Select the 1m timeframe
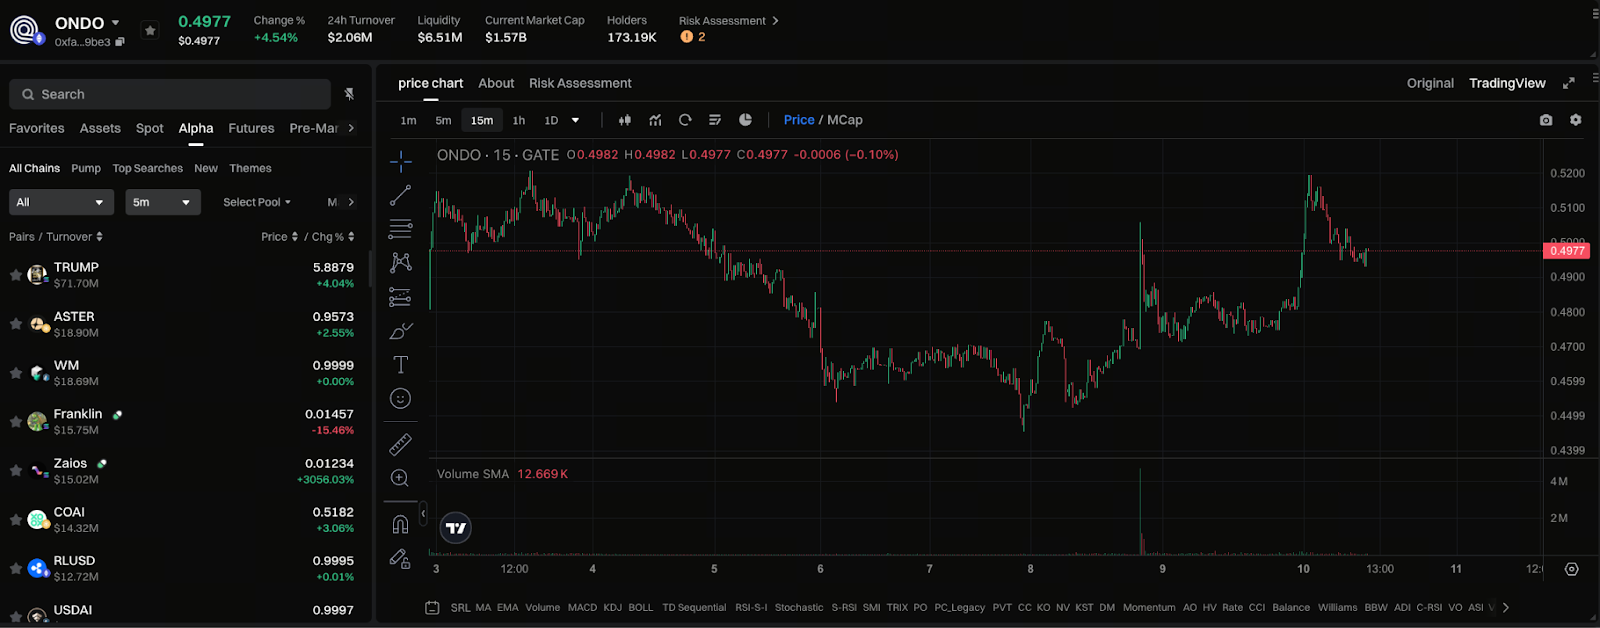Image resolution: width=1600 pixels, height=628 pixels. tap(409, 120)
